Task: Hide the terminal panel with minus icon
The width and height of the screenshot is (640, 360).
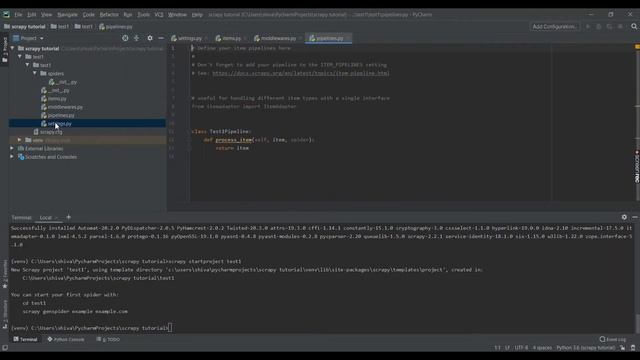Action: 635,217
